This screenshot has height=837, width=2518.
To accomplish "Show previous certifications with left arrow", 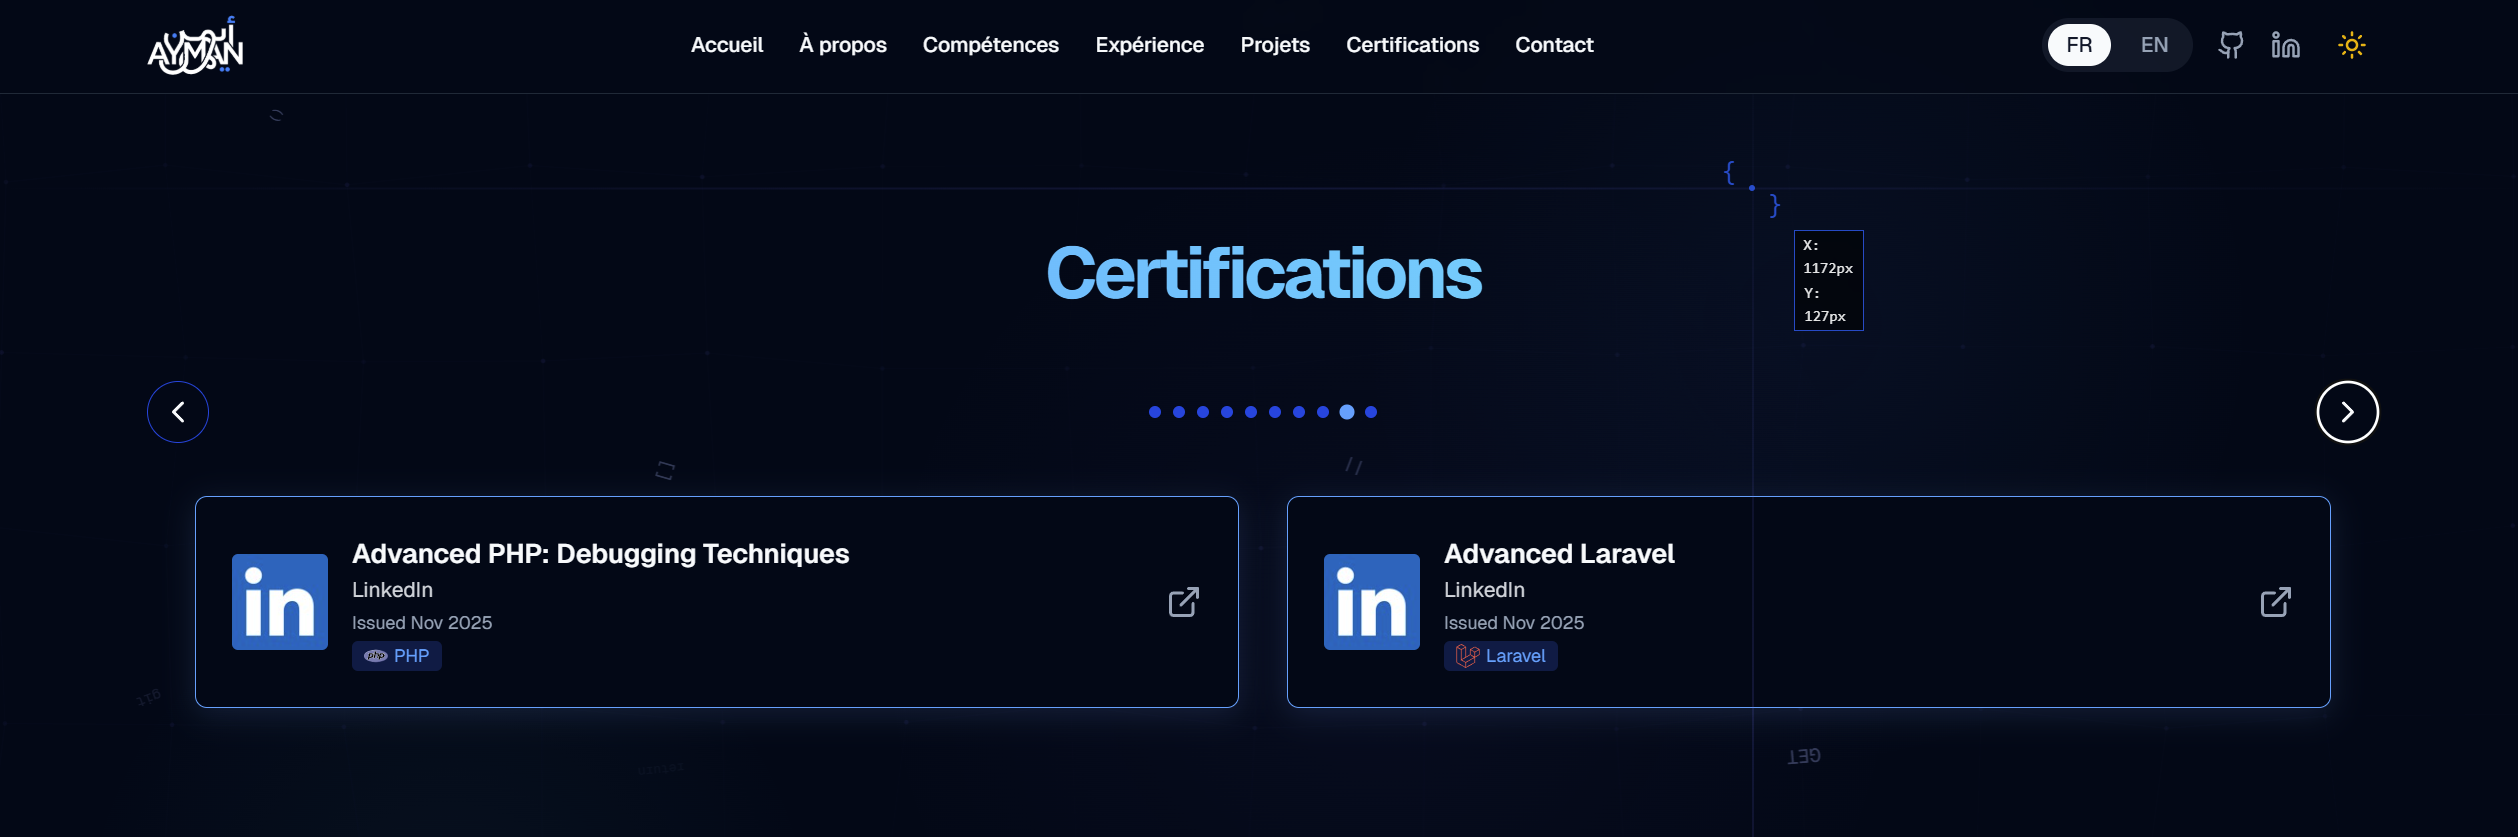I will pos(178,412).
